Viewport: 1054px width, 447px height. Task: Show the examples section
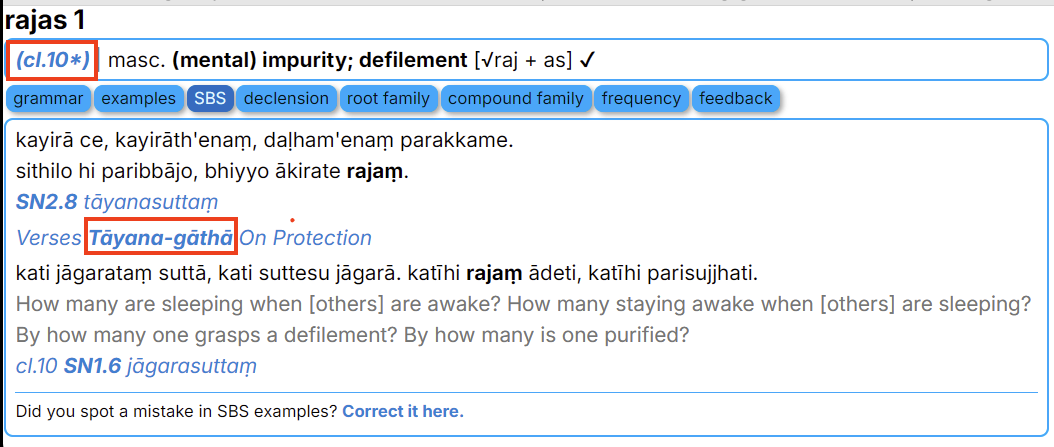click(138, 98)
